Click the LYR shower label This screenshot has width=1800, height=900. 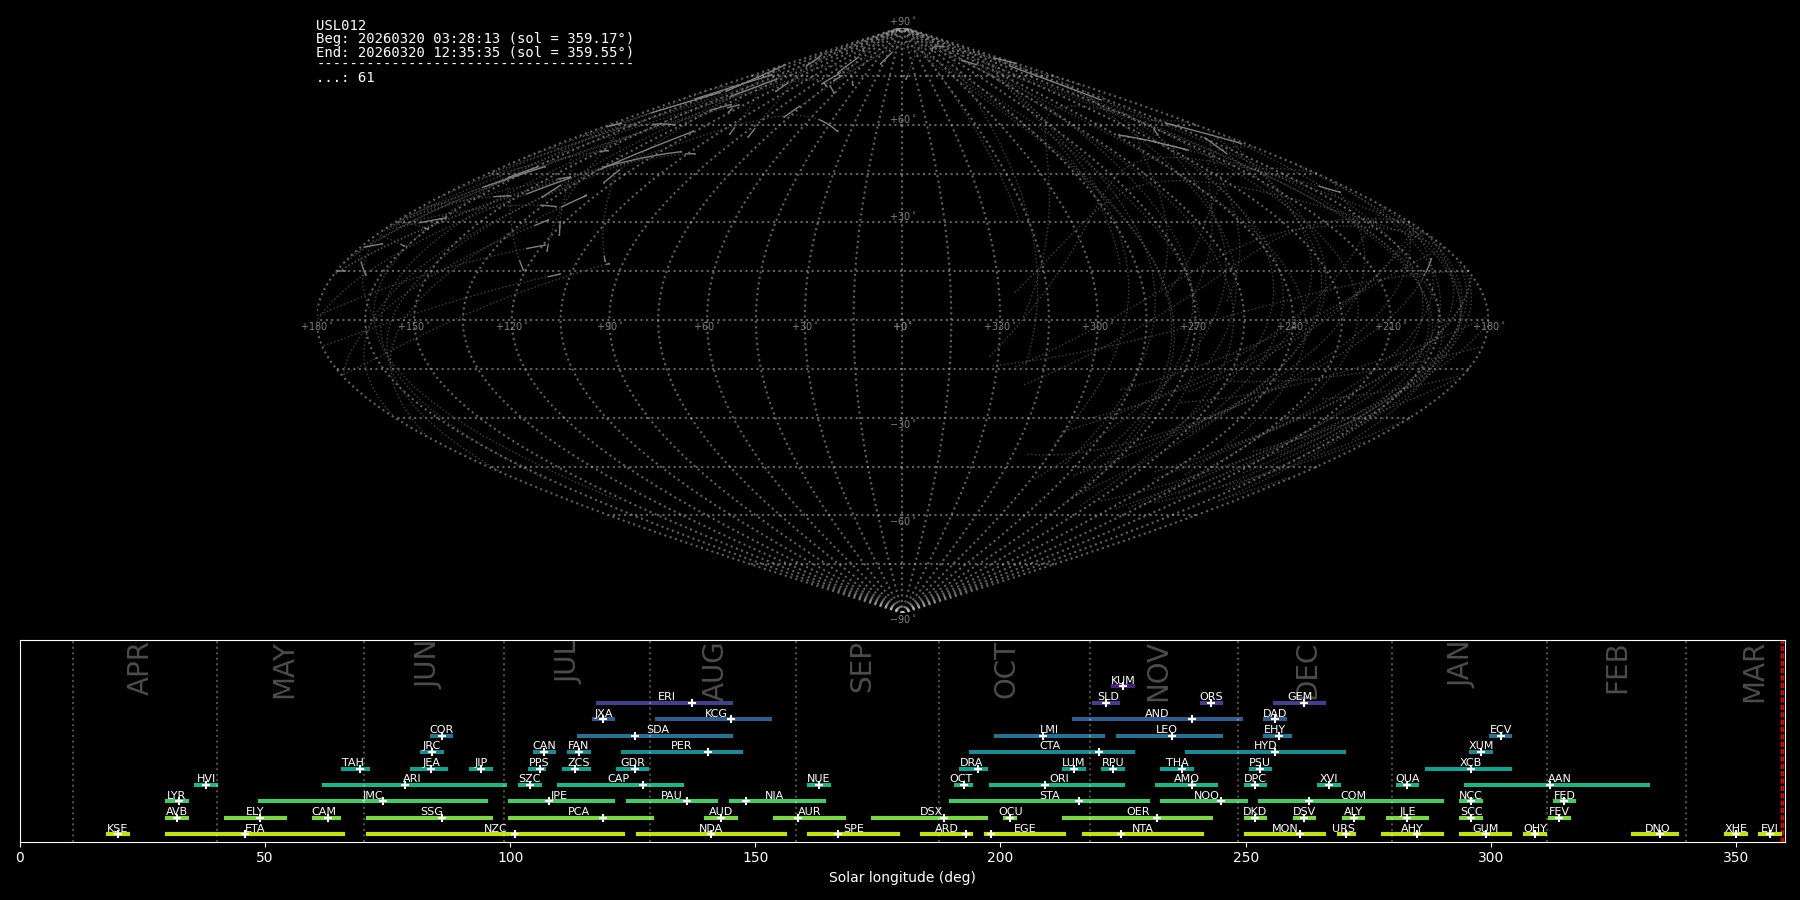[x=176, y=796]
